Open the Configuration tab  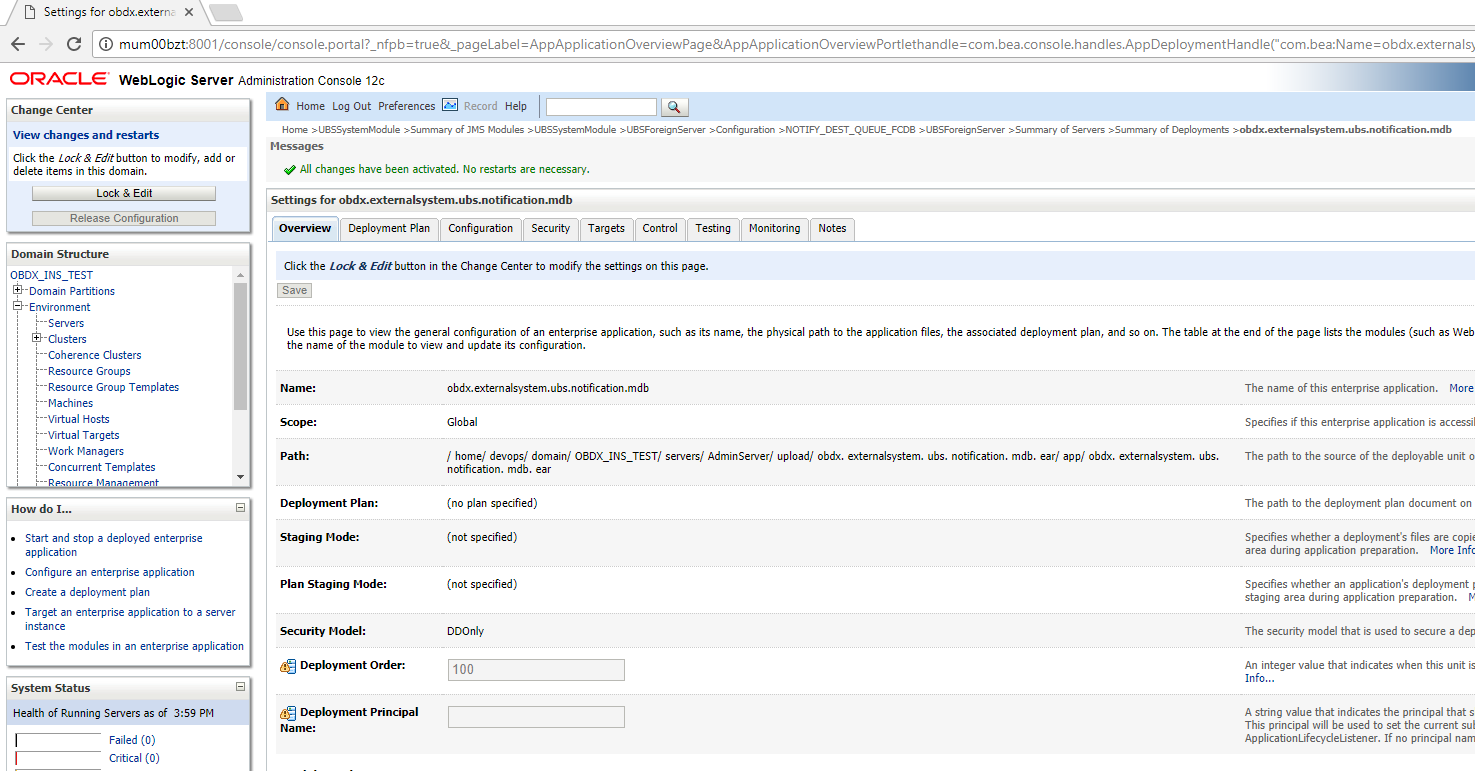click(x=480, y=229)
